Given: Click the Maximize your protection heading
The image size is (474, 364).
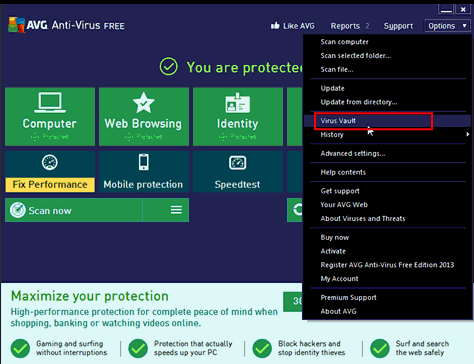Looking at the screenshot, I should pyautogui.click(x=90, y=296).
